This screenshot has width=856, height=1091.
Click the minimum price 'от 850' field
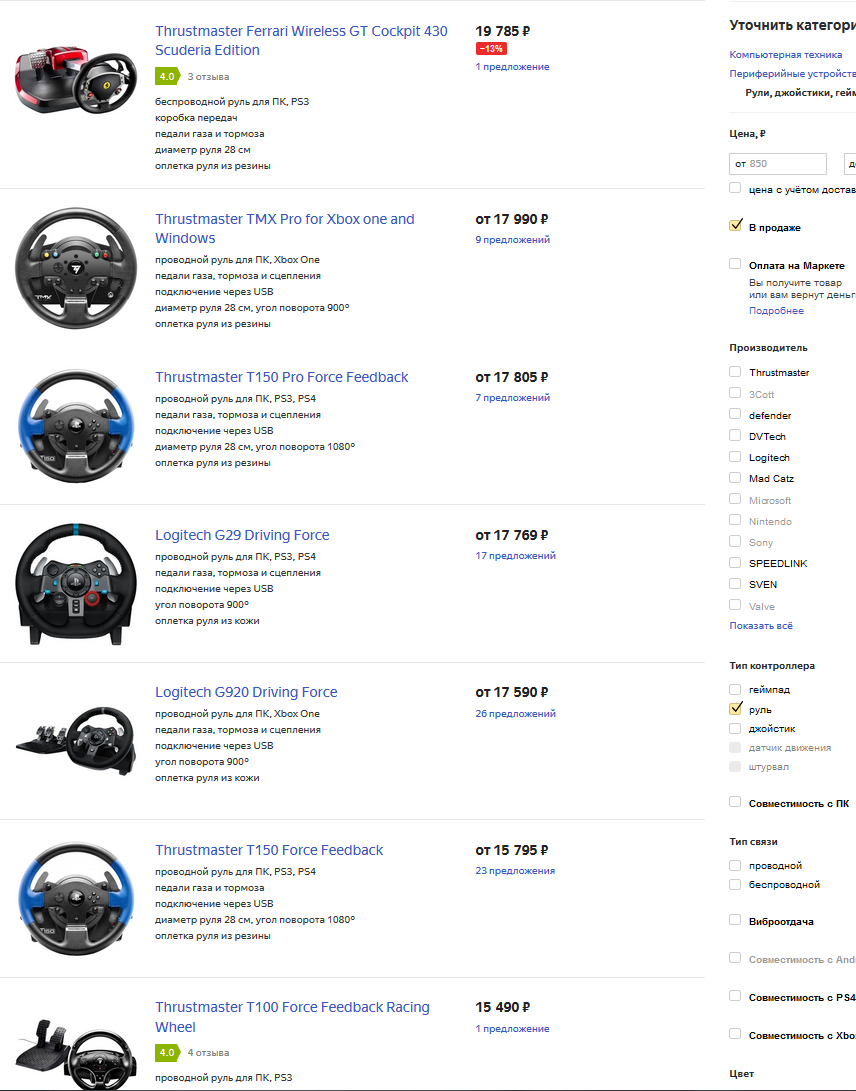[x=777, y=164]
